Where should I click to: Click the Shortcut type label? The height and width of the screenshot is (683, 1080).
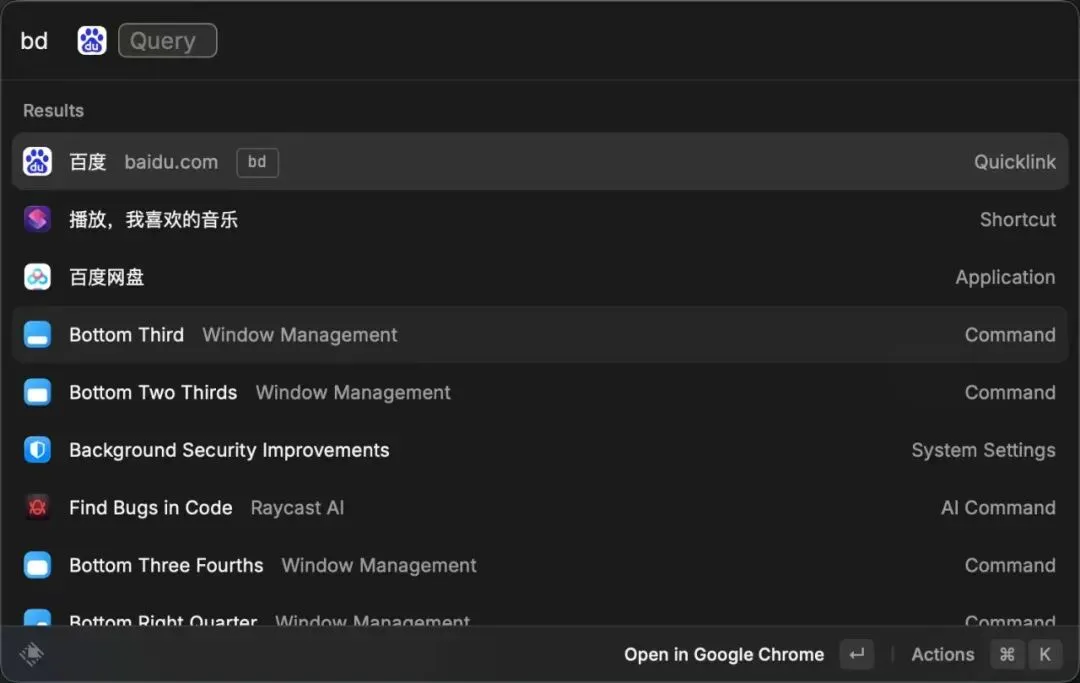pos(1018,220)
